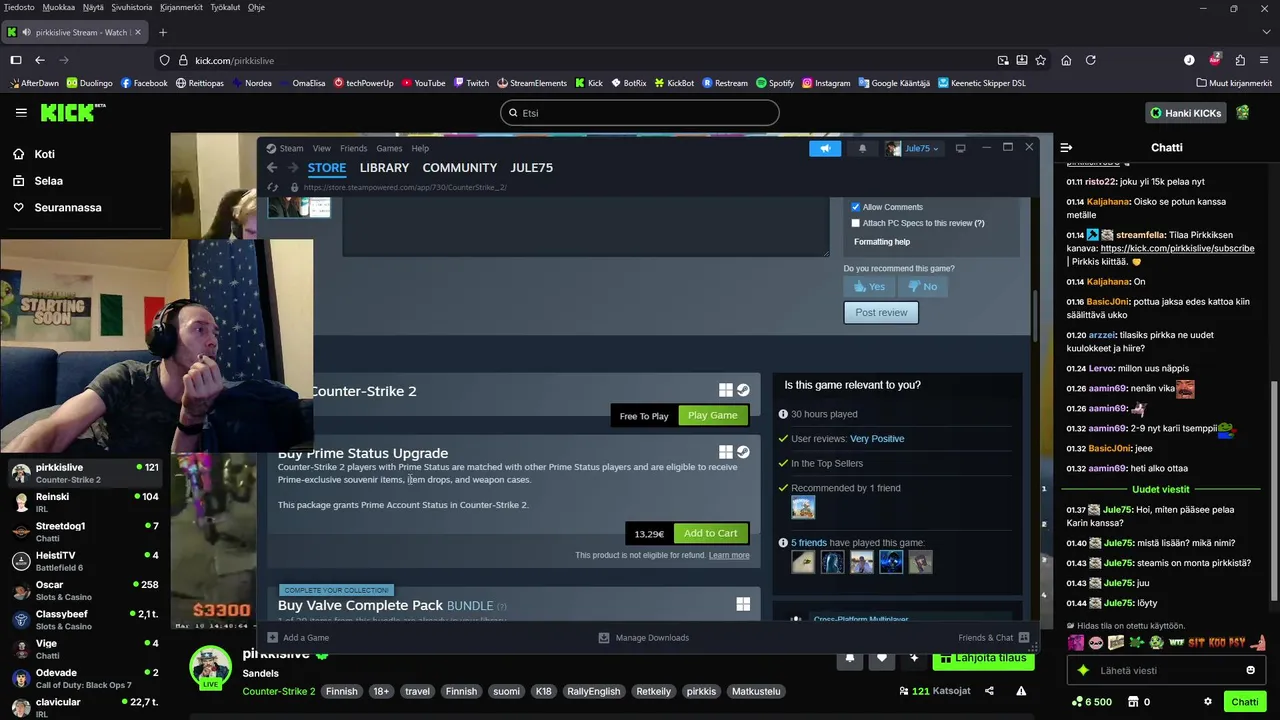Select the Matkustelu tag
The width and height of the screenshot is (1280, 720).
(756, 691)
